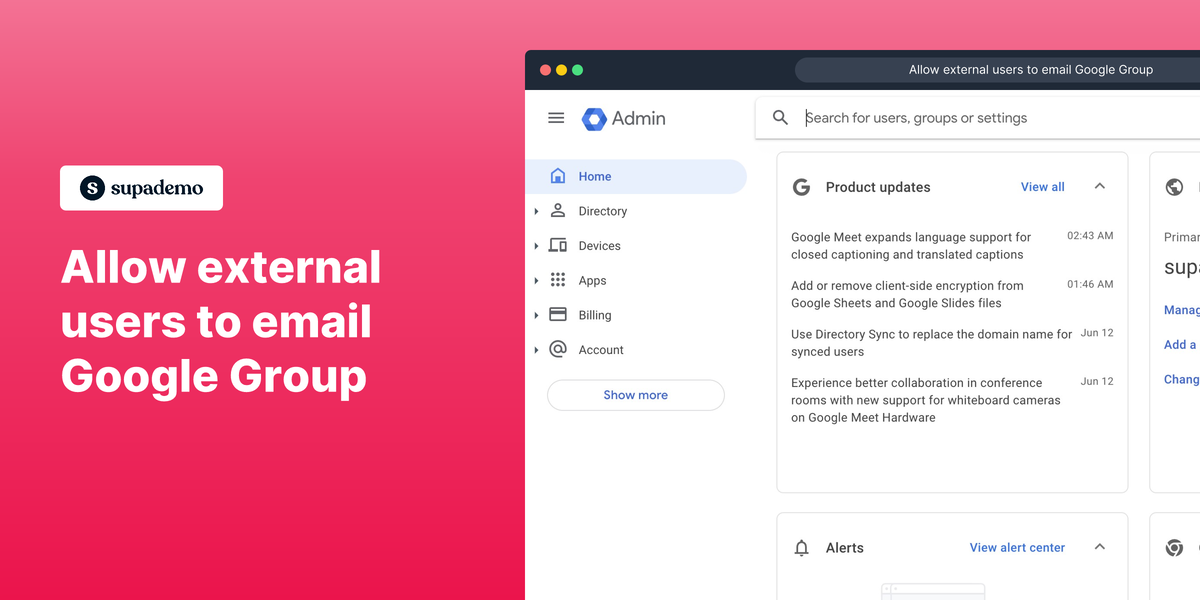Screen dimensions: 1200x600
Task: Click the globe icon on the Domains card
Action: [1174, 187]
